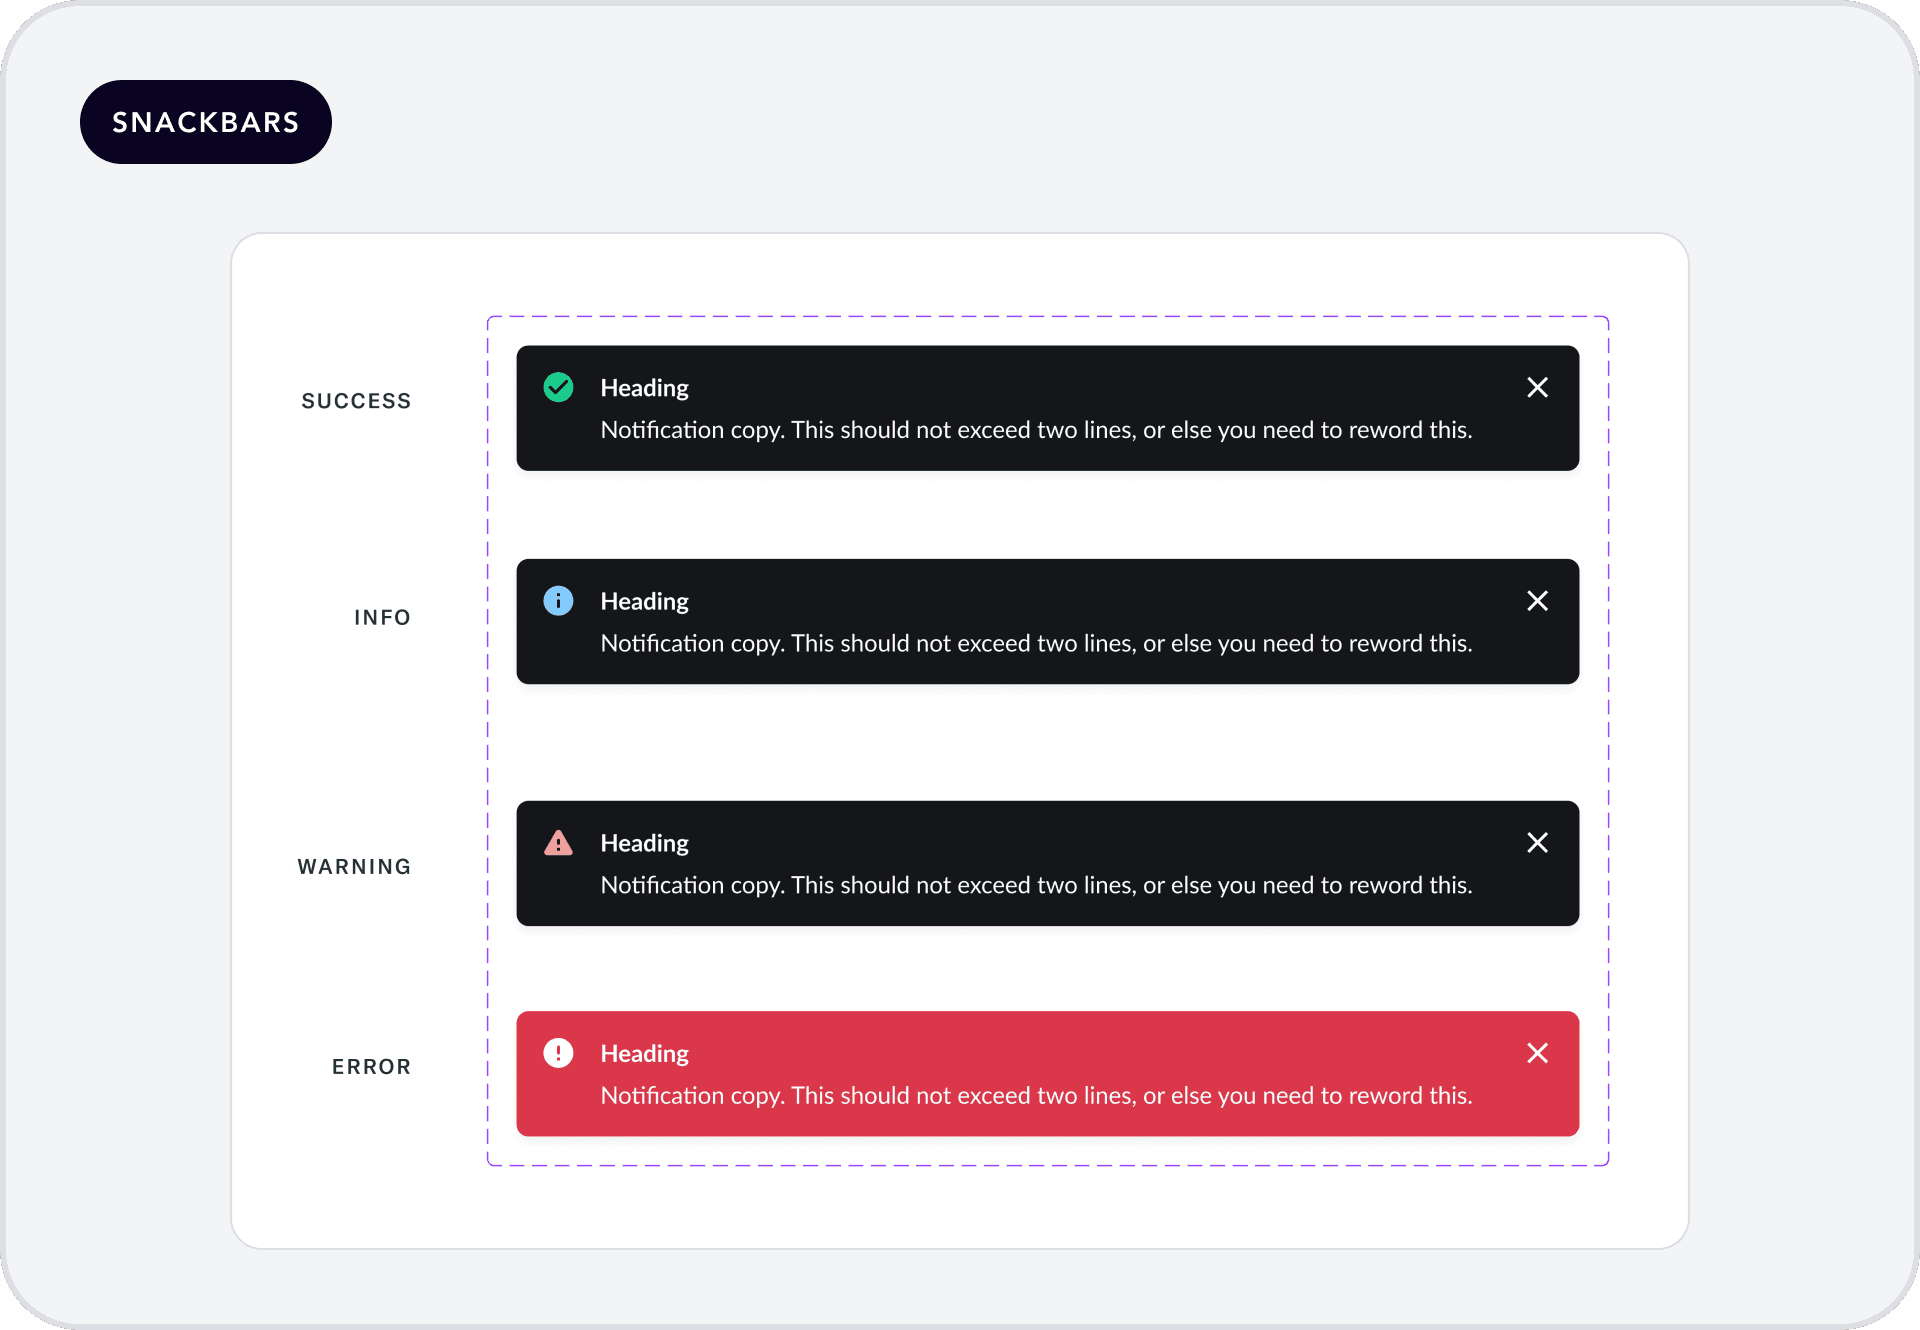Click the Heading text in error snackbar
Image resolution: width=1920 pixels, height=1330 pixels.
(x=645, y=1054)
